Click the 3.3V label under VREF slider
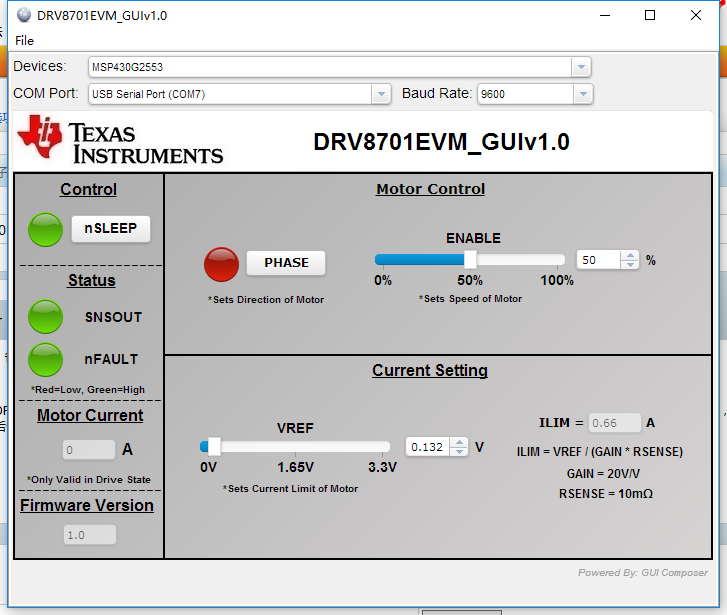 tap(383, 467)
